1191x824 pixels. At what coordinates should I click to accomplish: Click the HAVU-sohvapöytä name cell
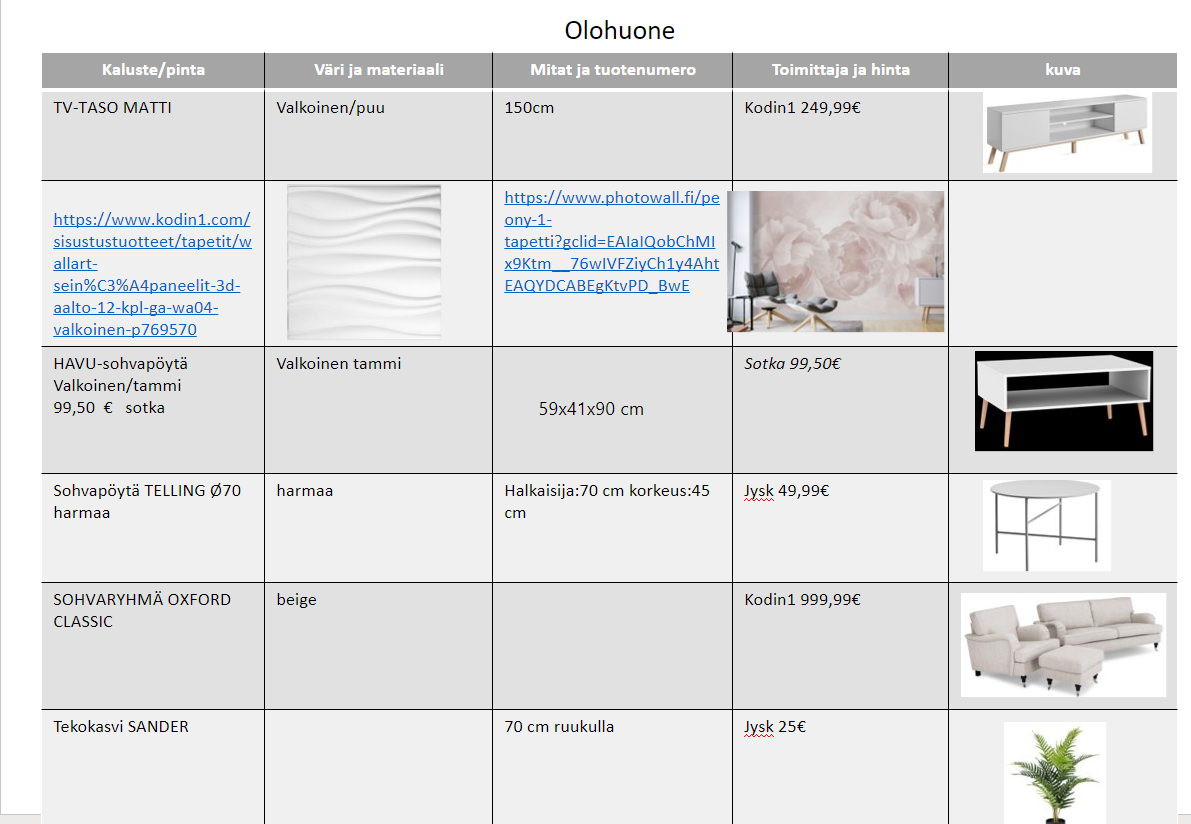point(153,410)
